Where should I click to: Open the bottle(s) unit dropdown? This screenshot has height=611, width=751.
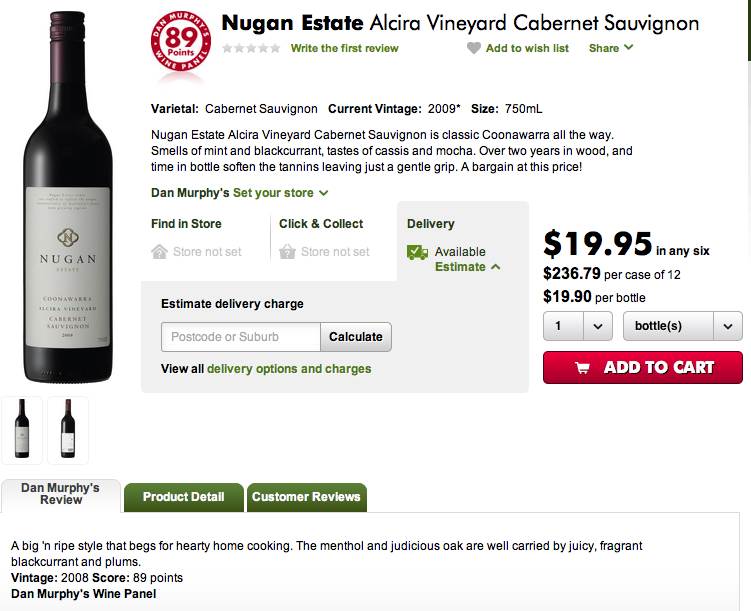coord(682,326)
